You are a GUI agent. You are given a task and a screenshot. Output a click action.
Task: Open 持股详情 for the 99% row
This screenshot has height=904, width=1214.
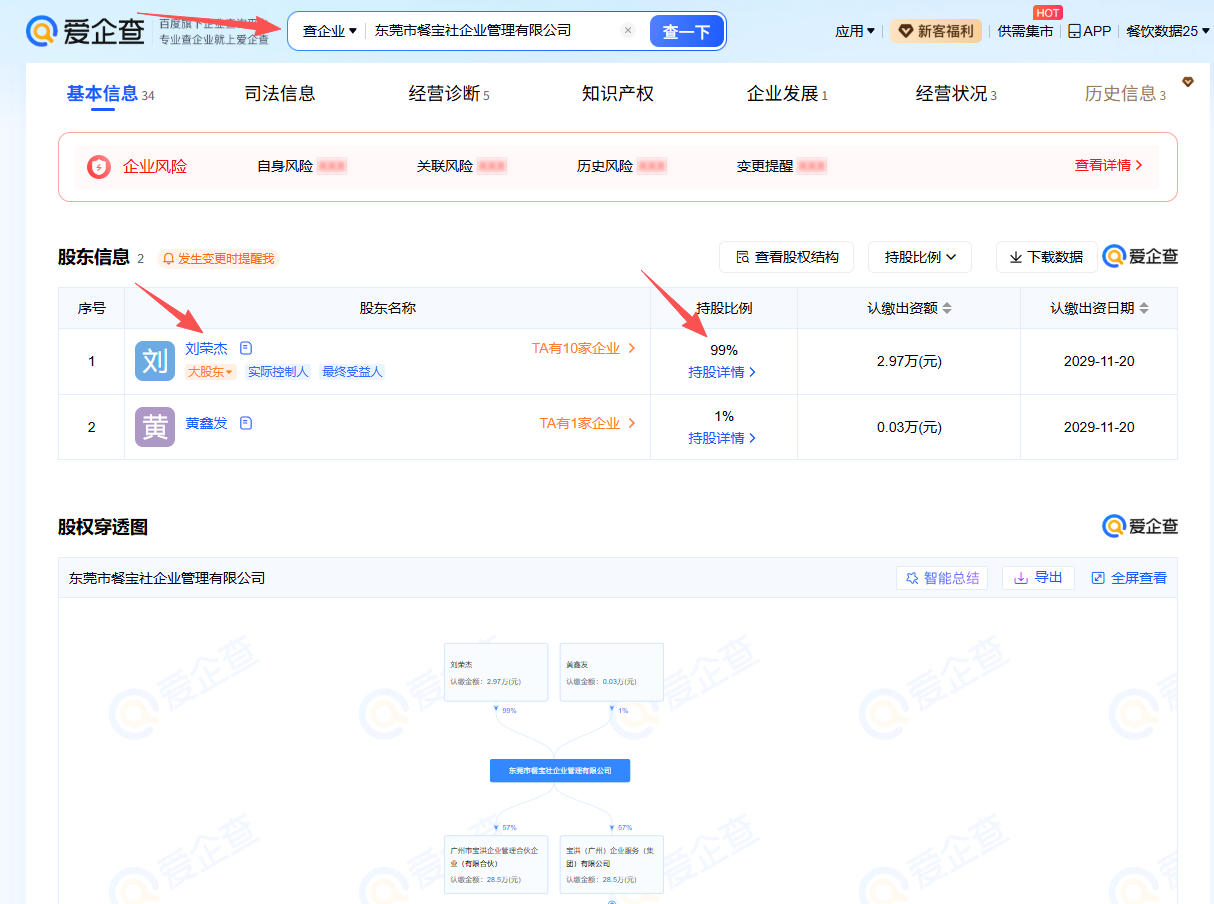pos(723,372)
